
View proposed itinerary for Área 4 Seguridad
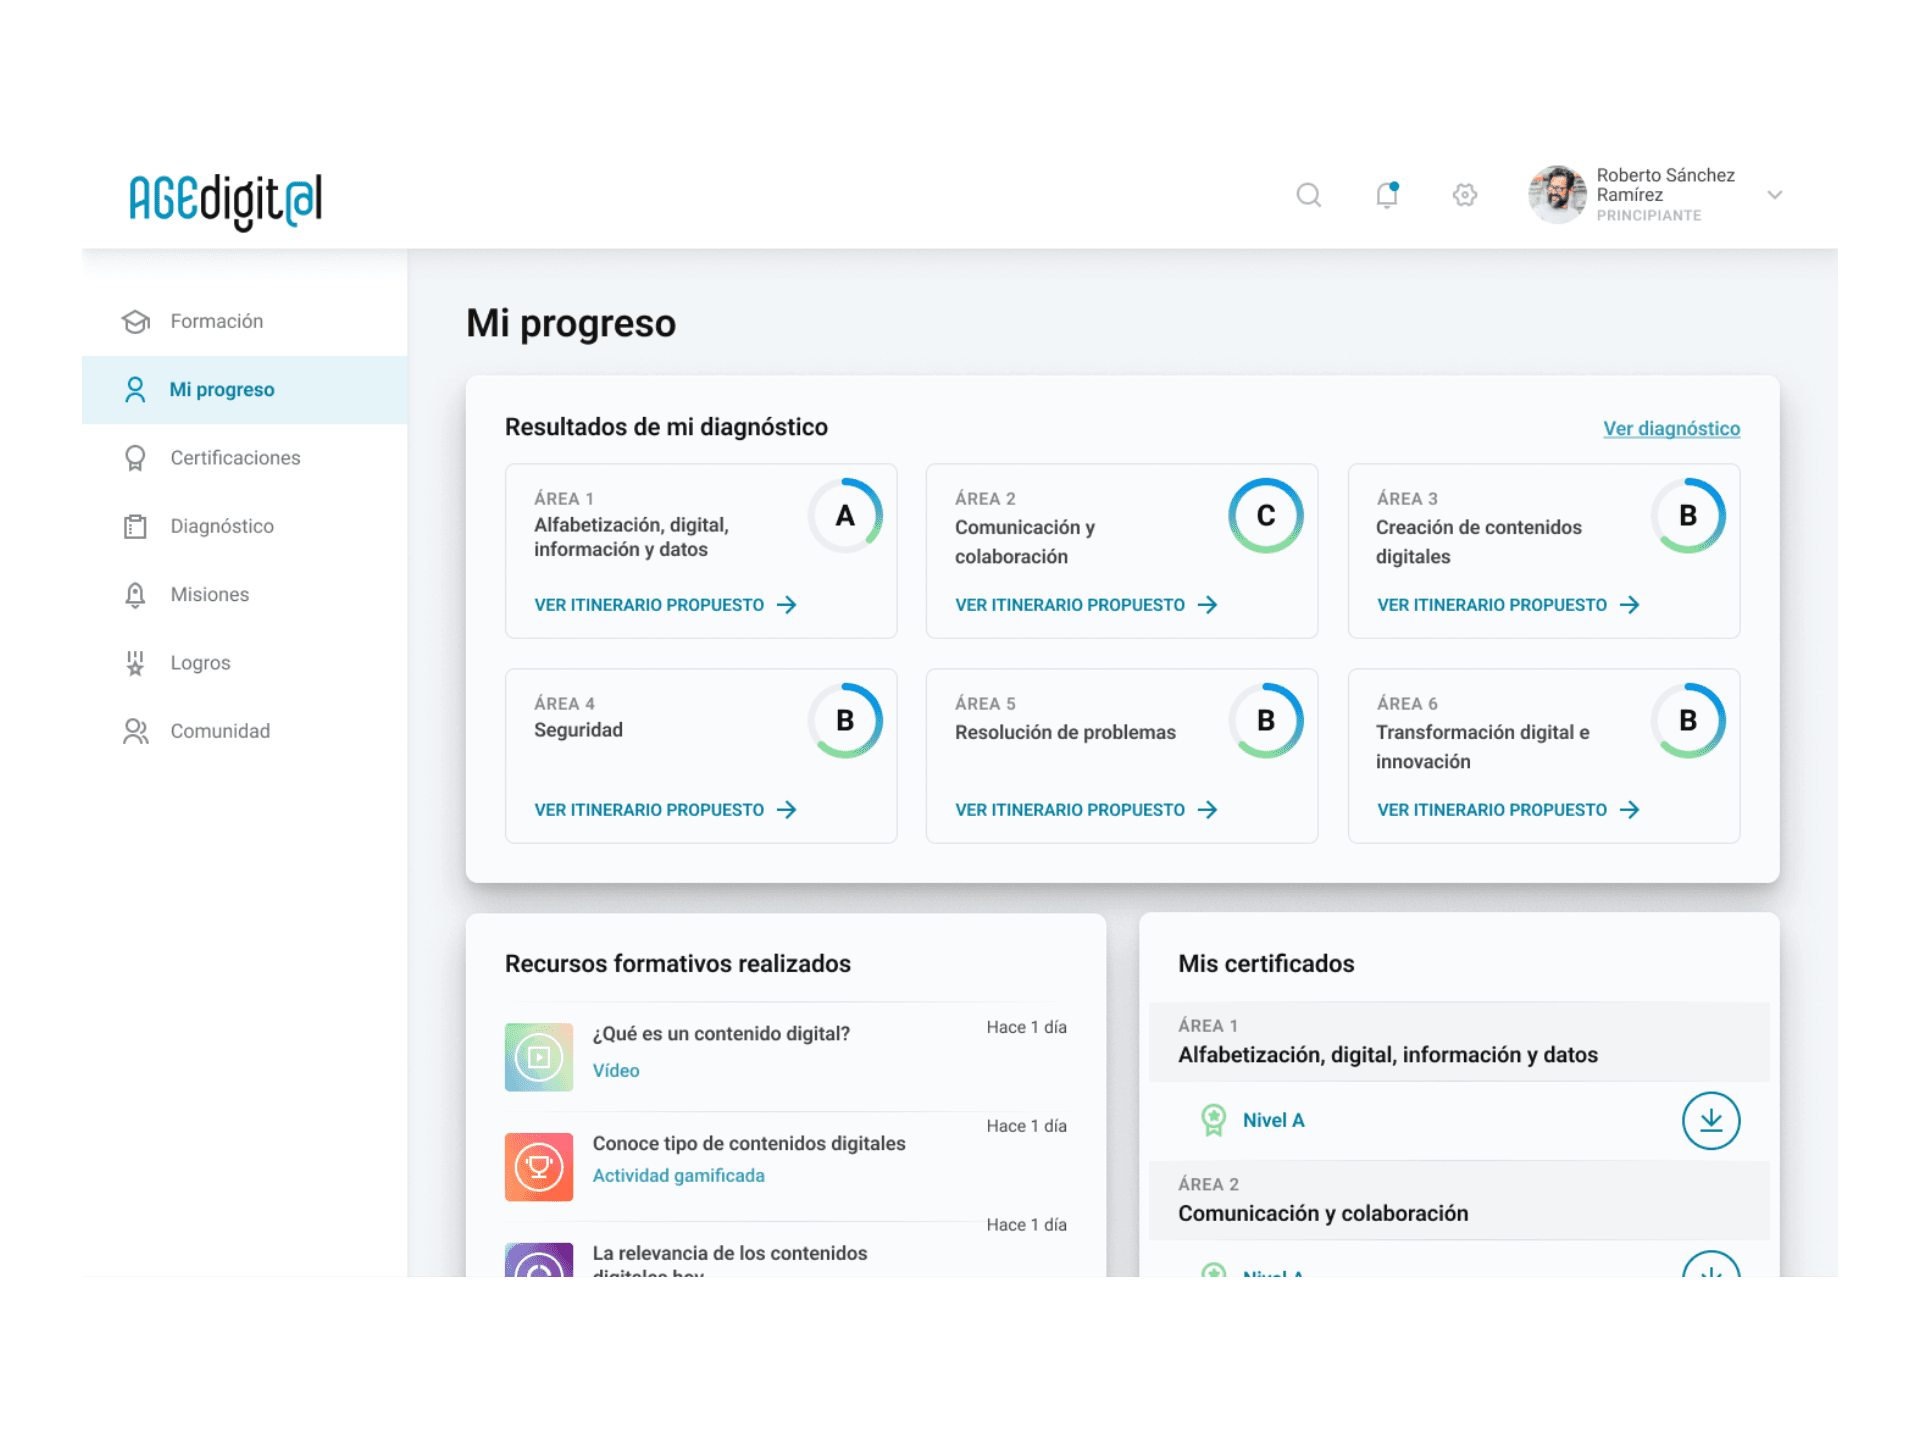coord(664,810)
